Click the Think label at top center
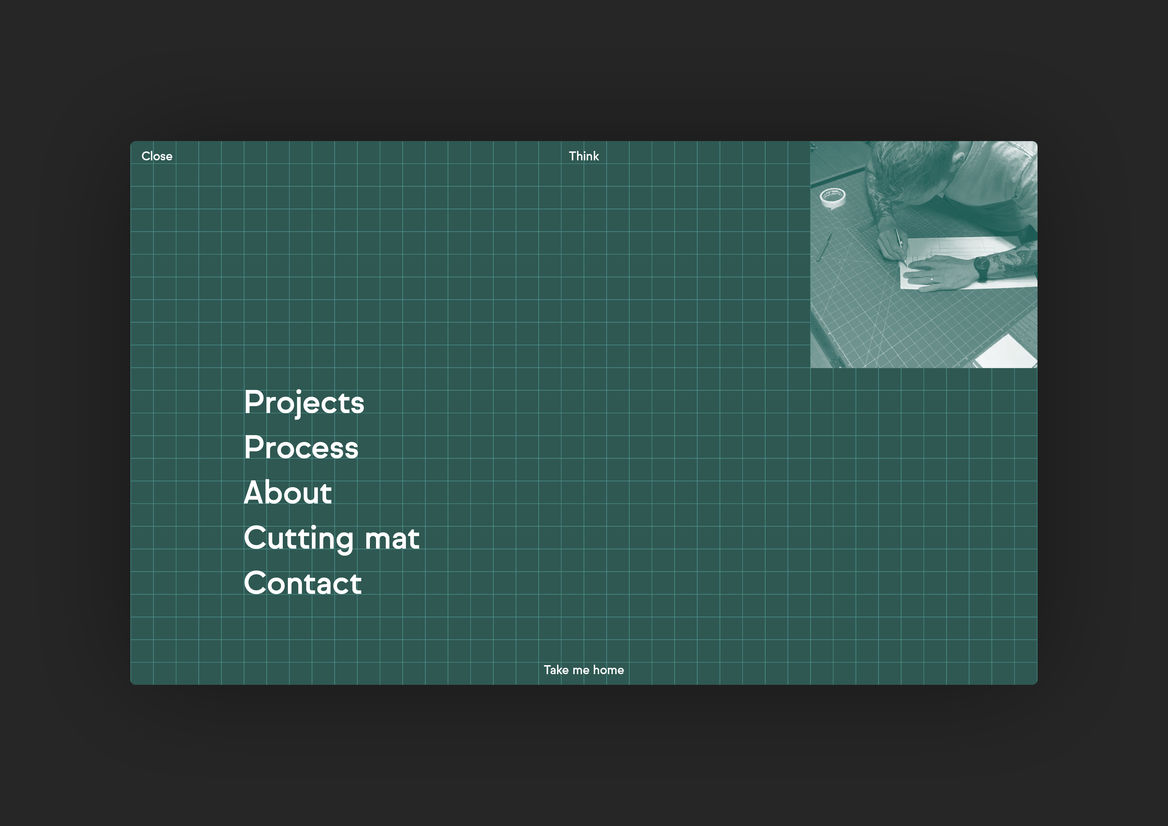1168x826 pixels. click(584, 156)
